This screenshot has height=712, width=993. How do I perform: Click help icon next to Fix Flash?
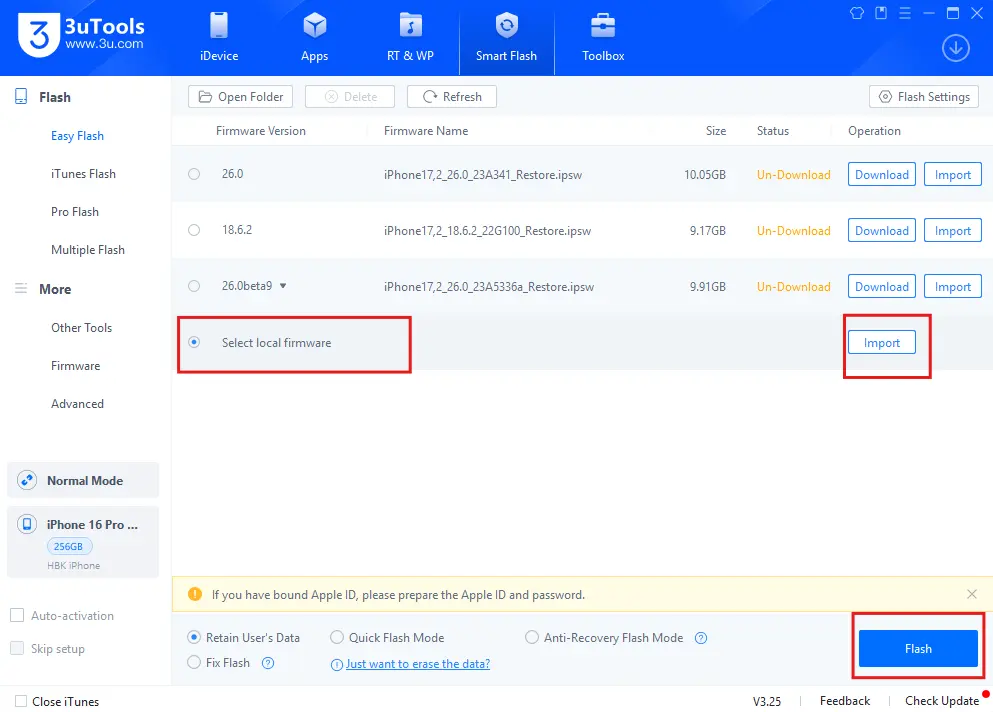268,663
